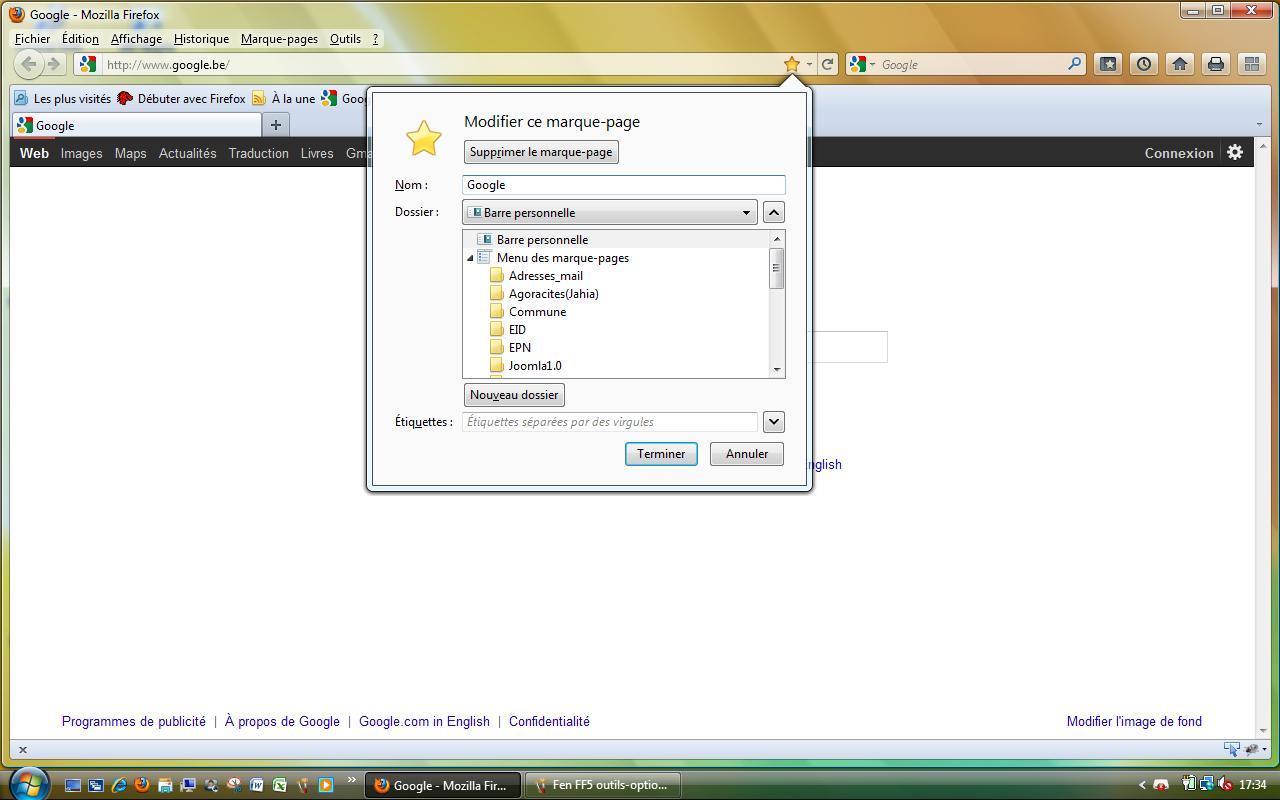Open the Bookmarks toolbar button
This screenshot has width=1280, height=800.
click(1108, 64)
